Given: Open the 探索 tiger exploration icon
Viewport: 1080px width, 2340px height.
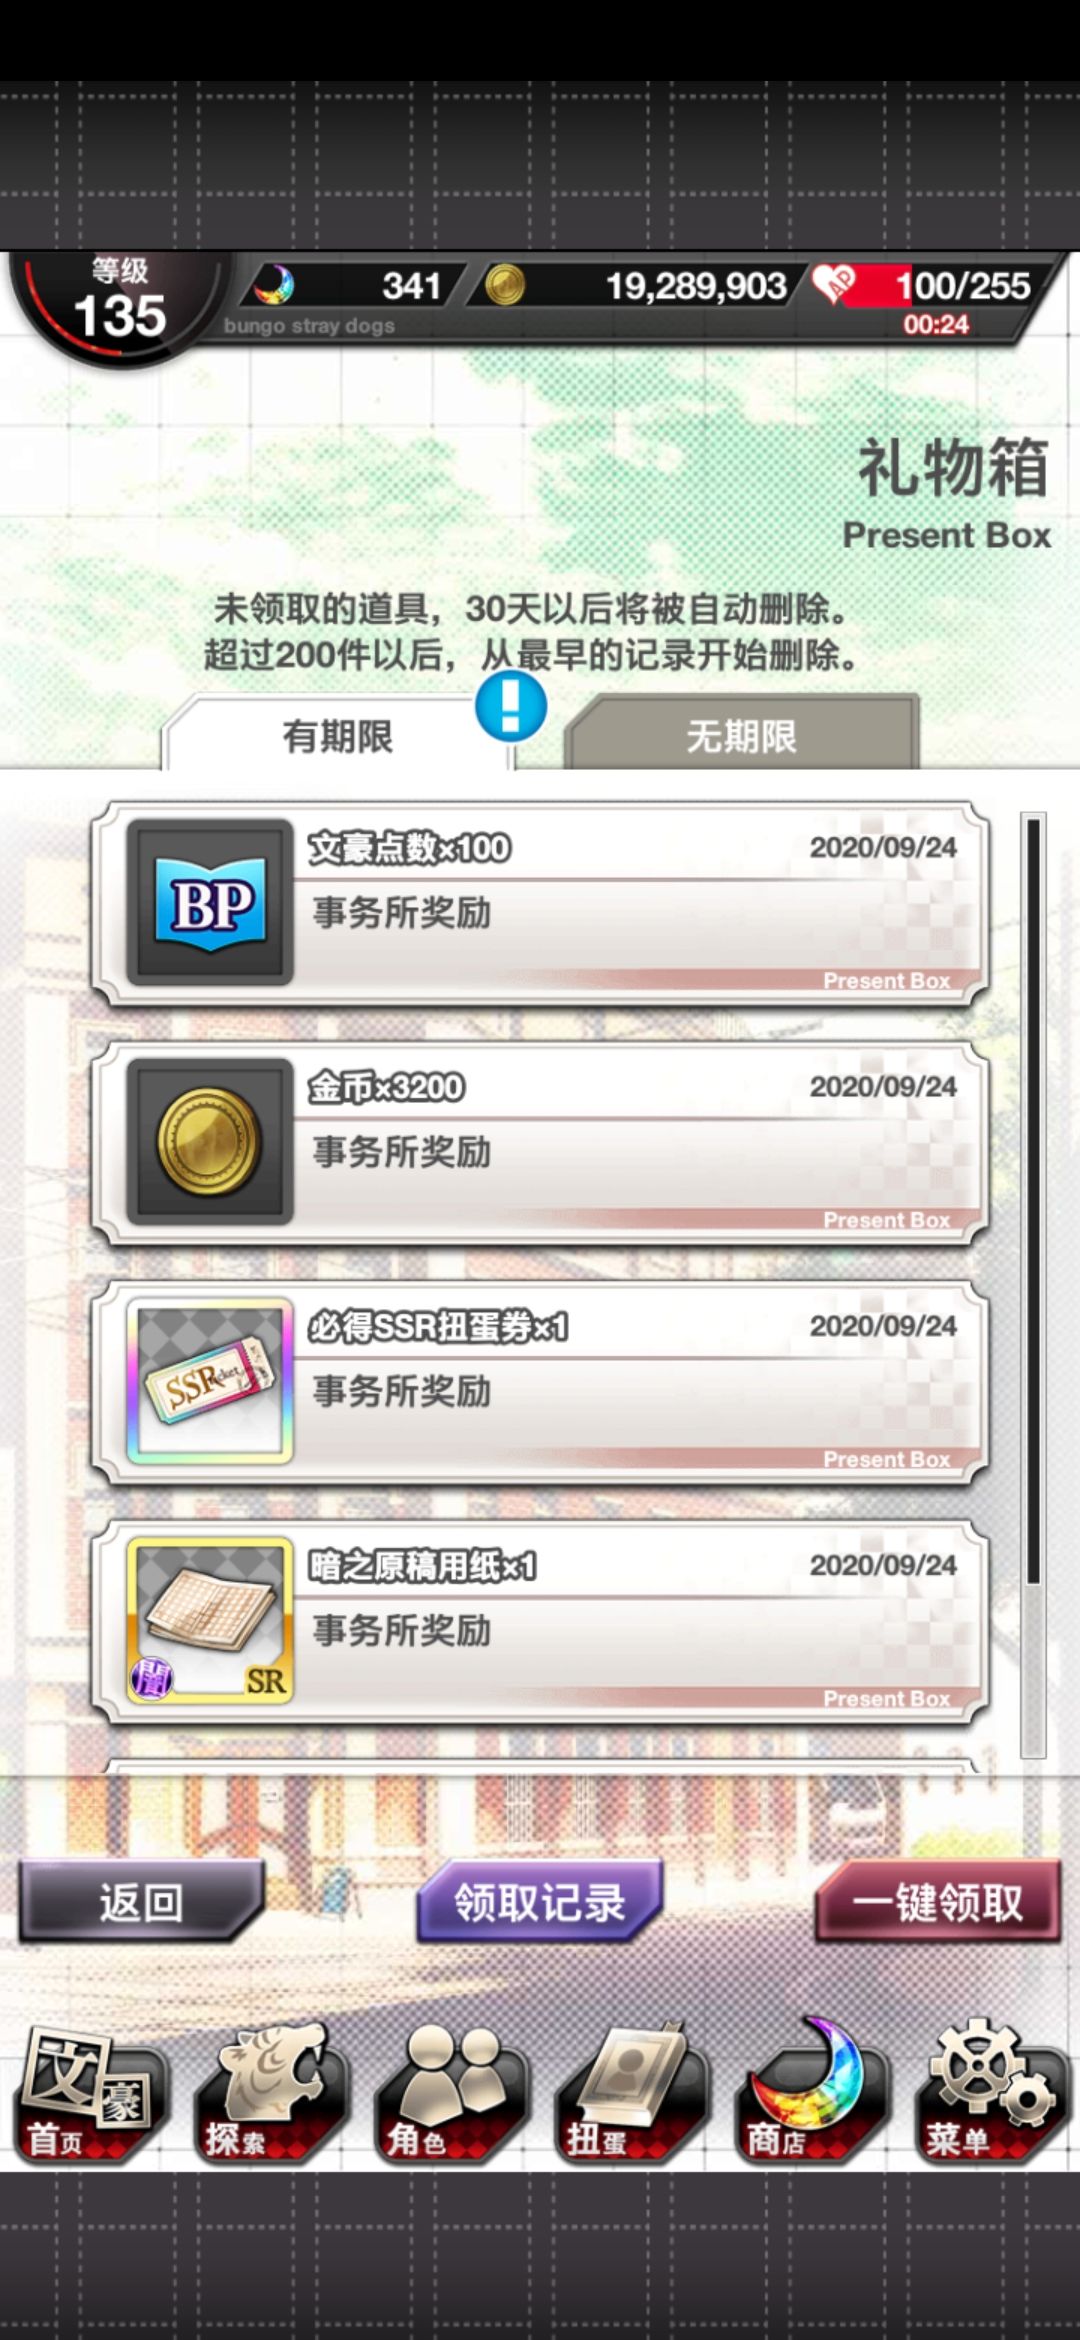Looking at the screenshot, I should pyautogui.click(x=271, y=2095).
